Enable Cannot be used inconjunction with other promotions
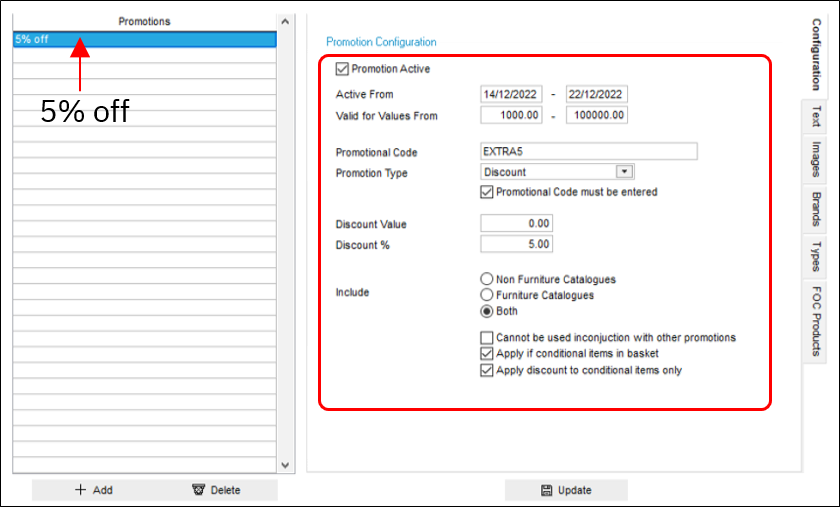 tap(487, 338)
